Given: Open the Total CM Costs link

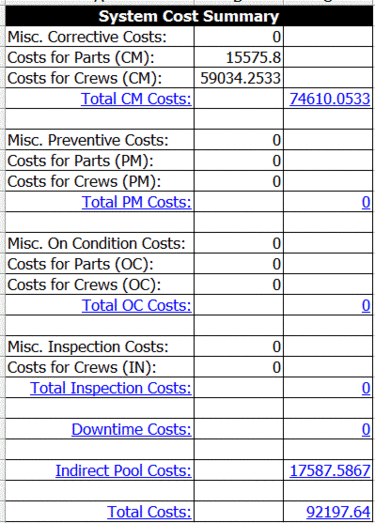Looking at the screenshot, I should point(136,99).
